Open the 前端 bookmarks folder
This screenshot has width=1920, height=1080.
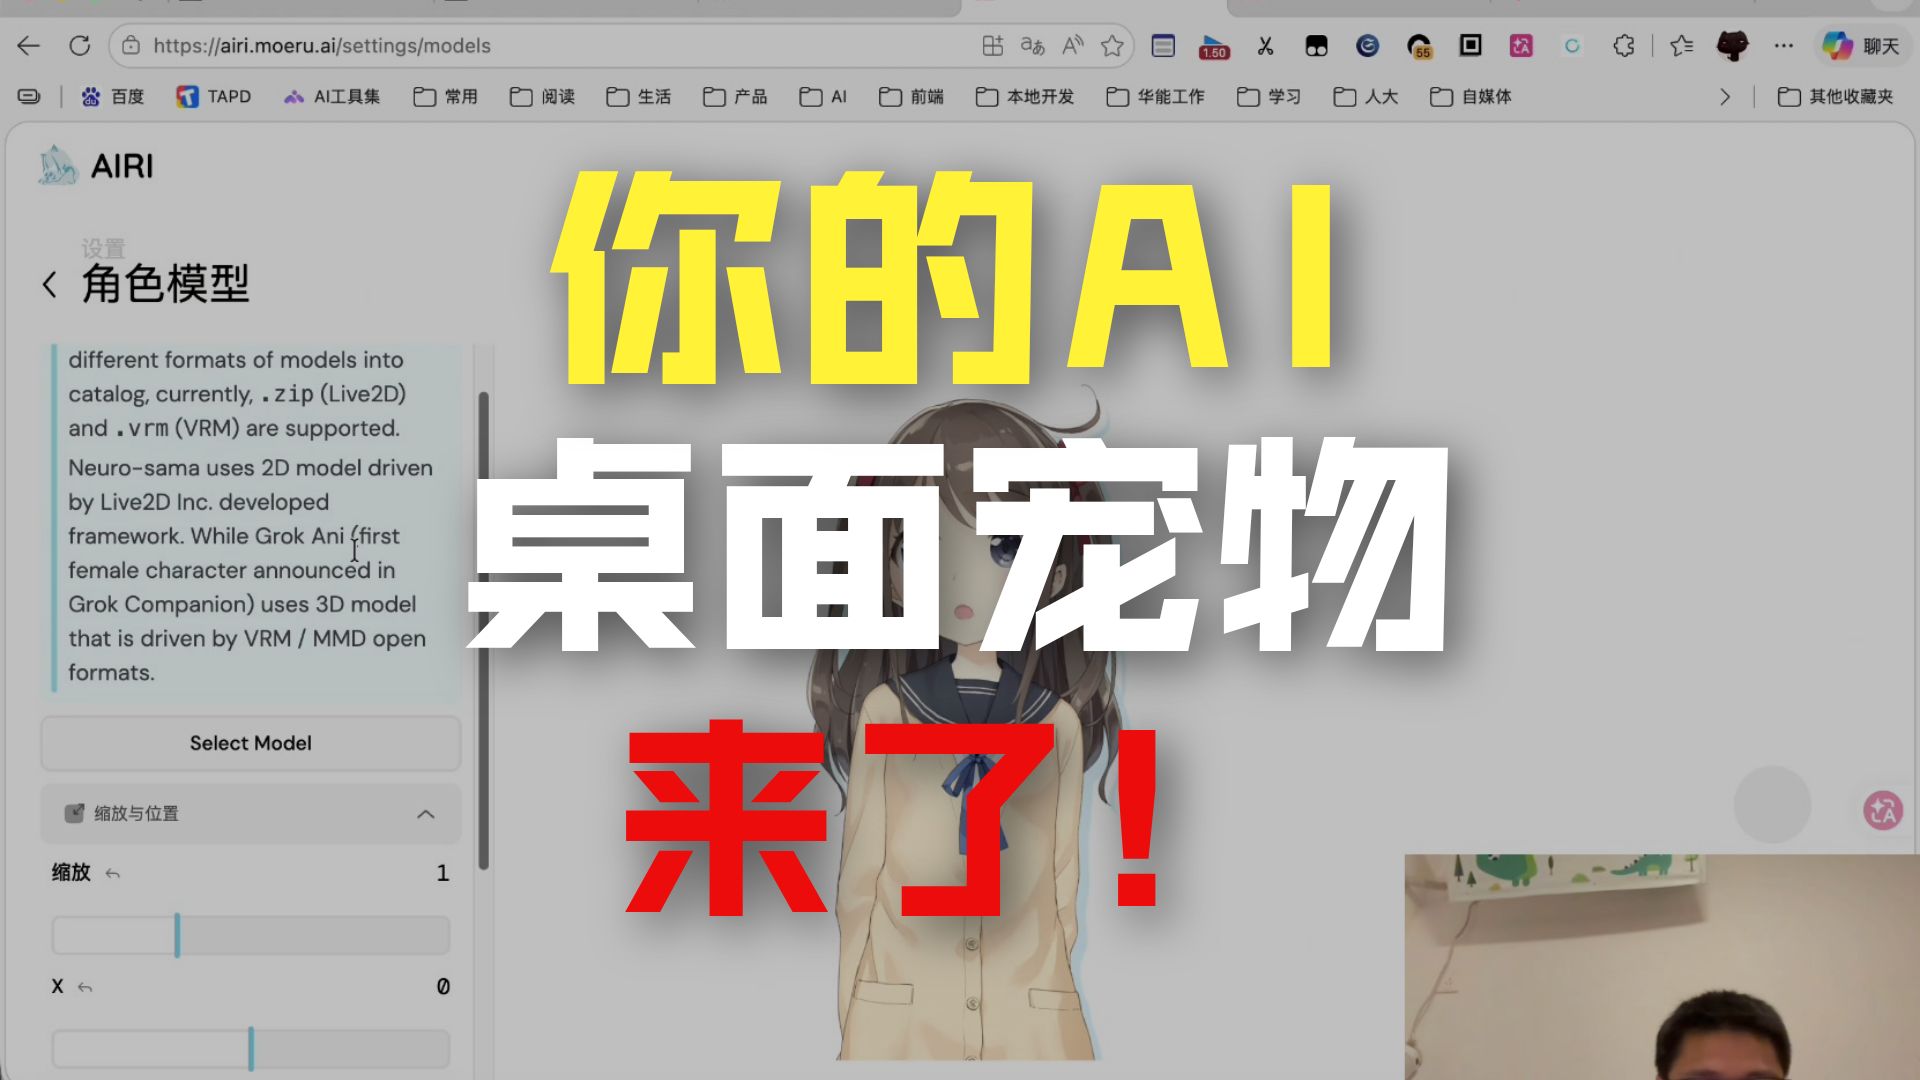pos(911,97)
